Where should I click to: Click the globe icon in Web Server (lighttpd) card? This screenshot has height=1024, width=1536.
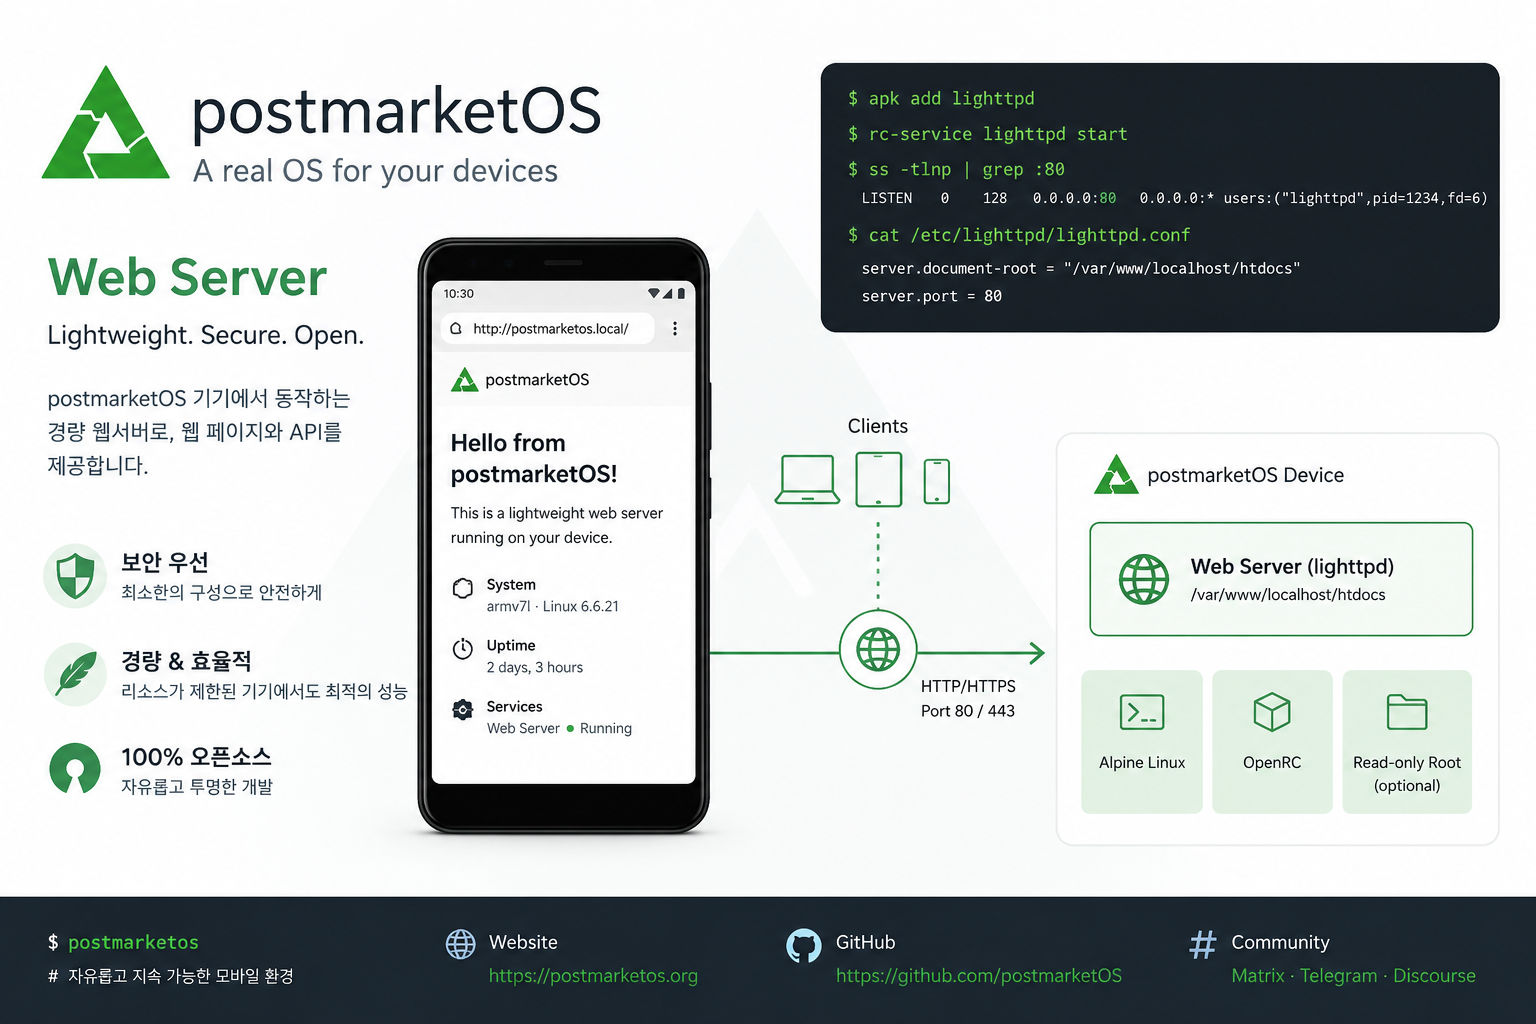click(1144, 579)
